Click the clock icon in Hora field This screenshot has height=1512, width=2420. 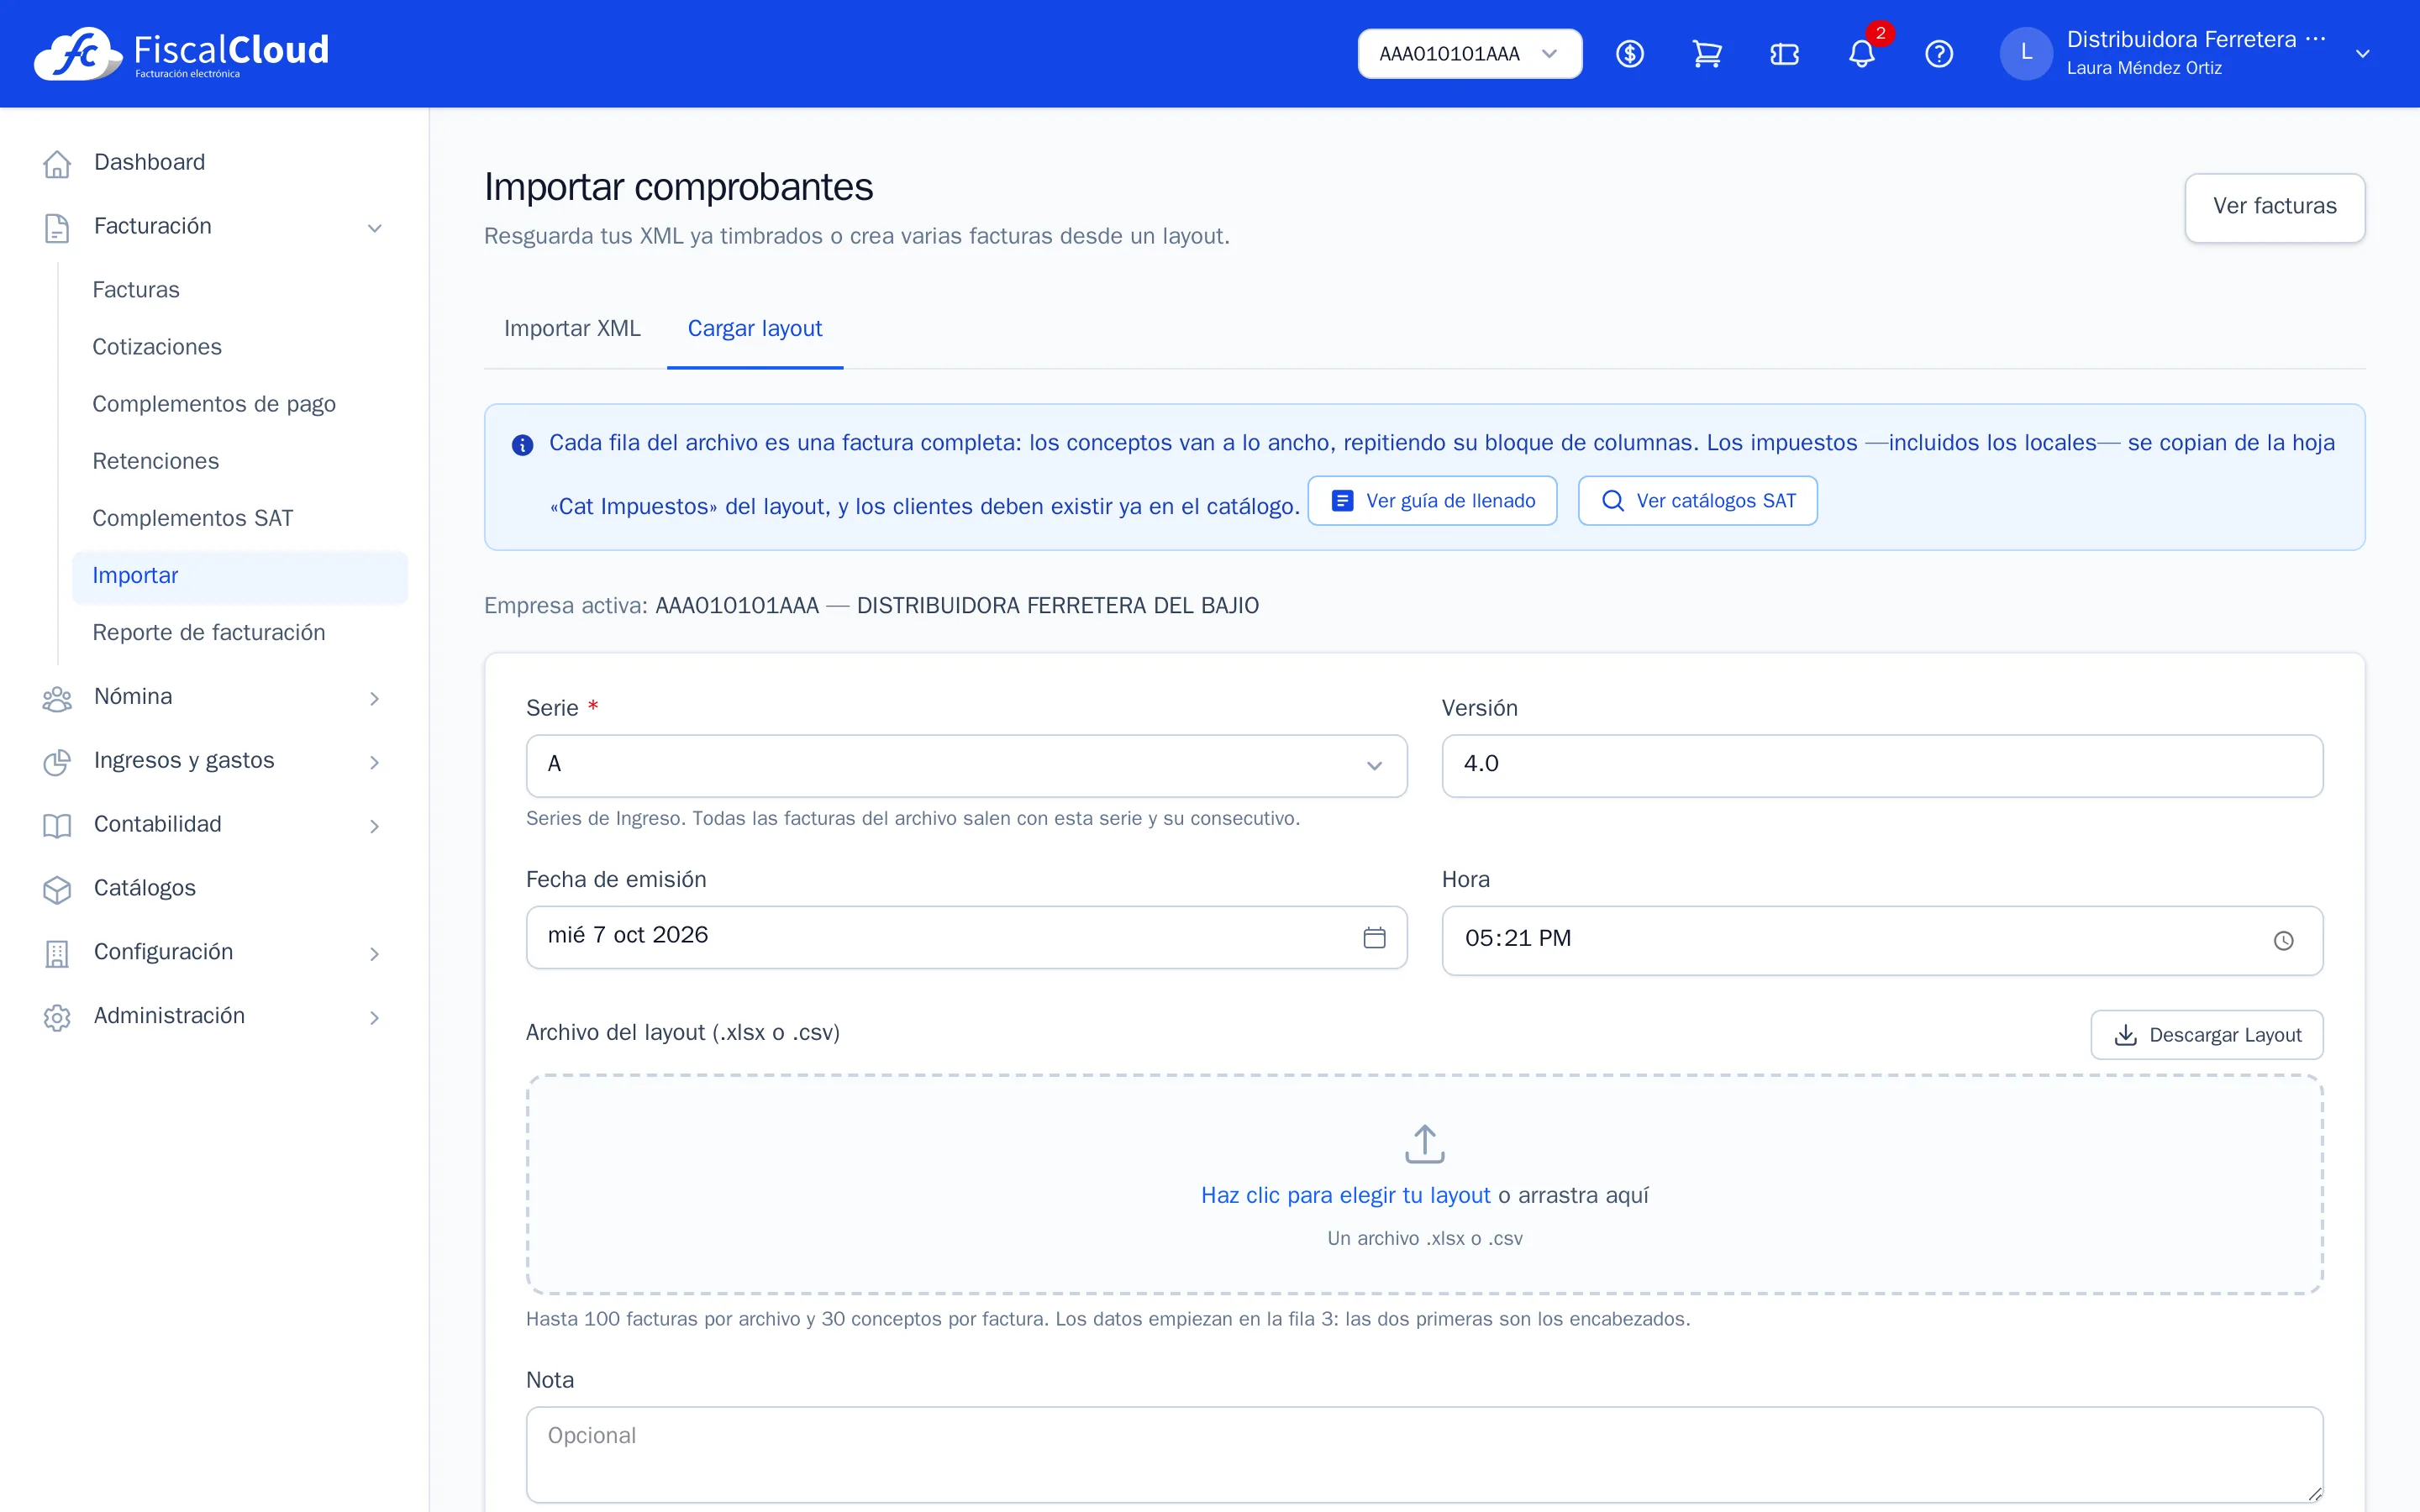2284,941
